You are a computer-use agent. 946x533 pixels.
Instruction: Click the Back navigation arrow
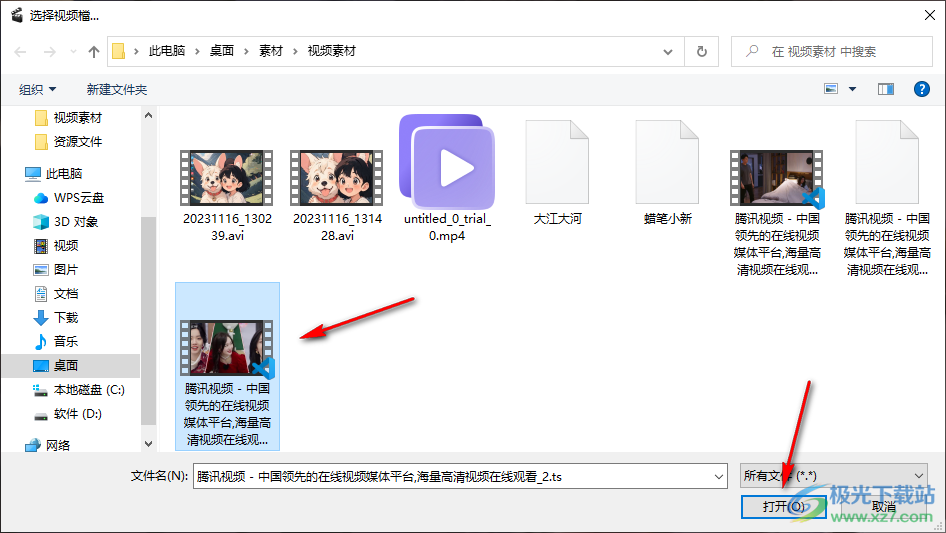[21, 51]
